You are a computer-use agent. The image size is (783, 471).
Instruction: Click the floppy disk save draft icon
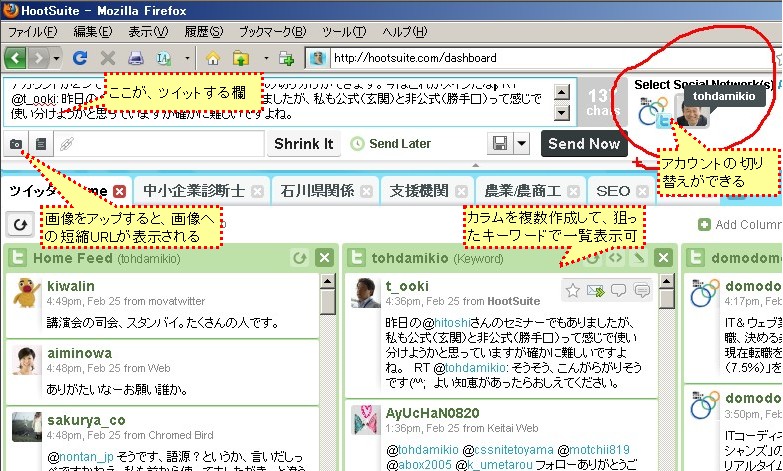tap(500, 144)
